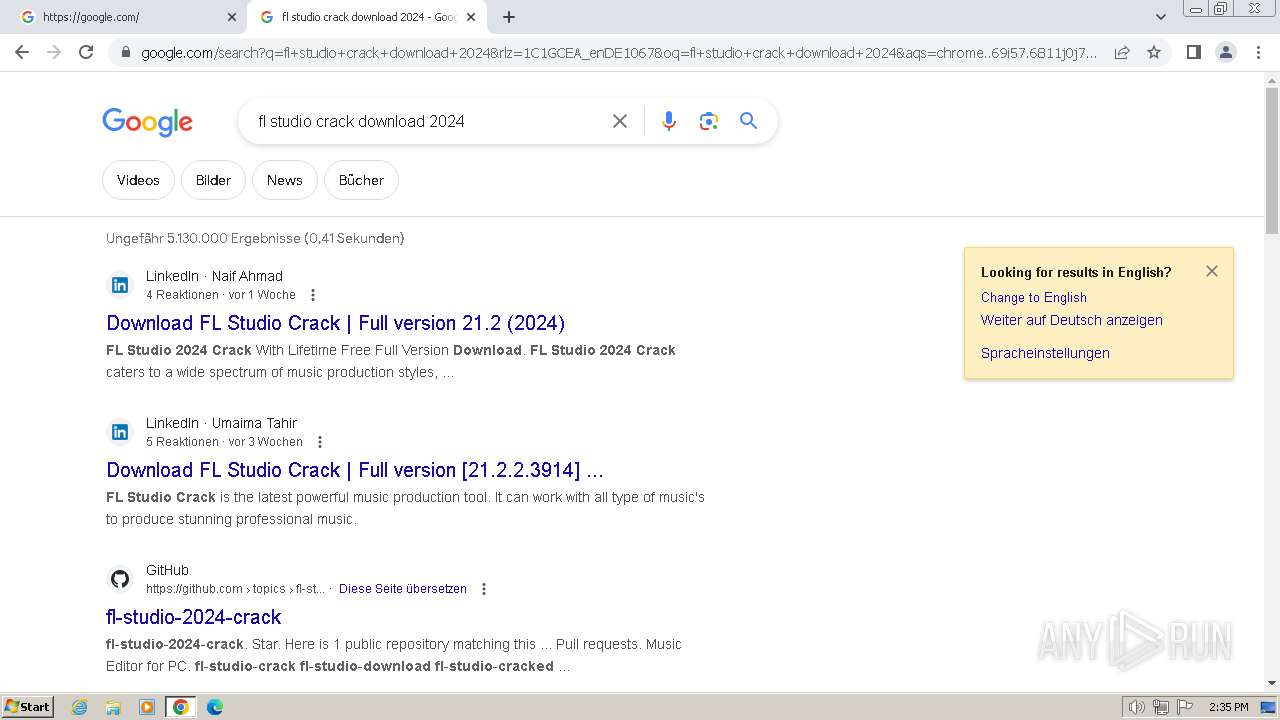
Task: Click LinkedIn favicon of Umaima Tahir result
Action: [x=120, y=432]
